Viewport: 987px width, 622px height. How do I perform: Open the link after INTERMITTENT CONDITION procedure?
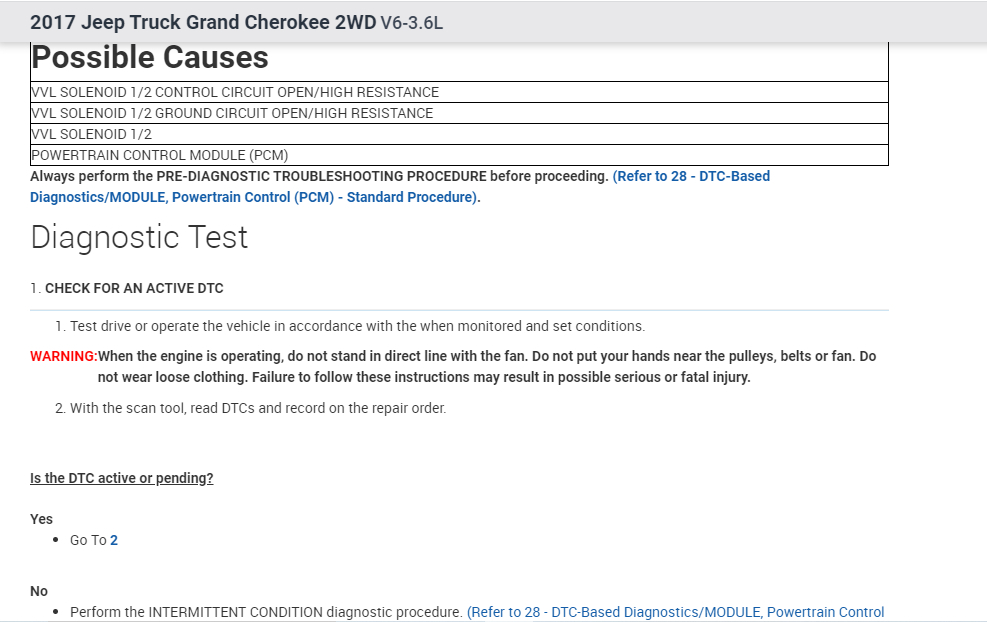[675, 612]
